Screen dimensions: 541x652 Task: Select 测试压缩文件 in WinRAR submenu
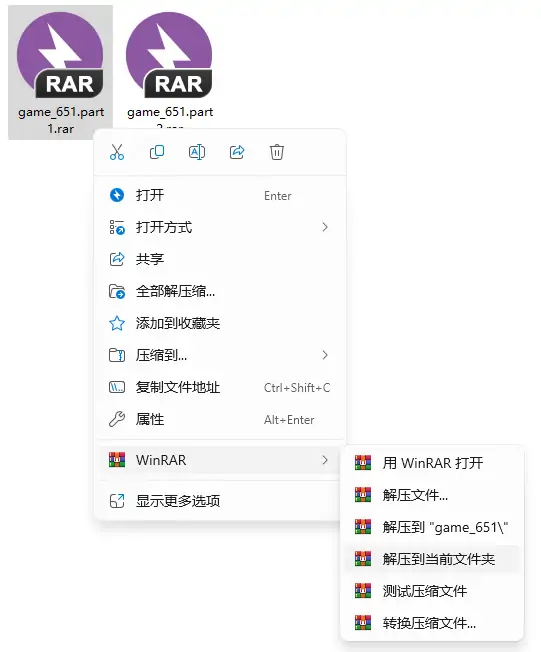[432, 591]
